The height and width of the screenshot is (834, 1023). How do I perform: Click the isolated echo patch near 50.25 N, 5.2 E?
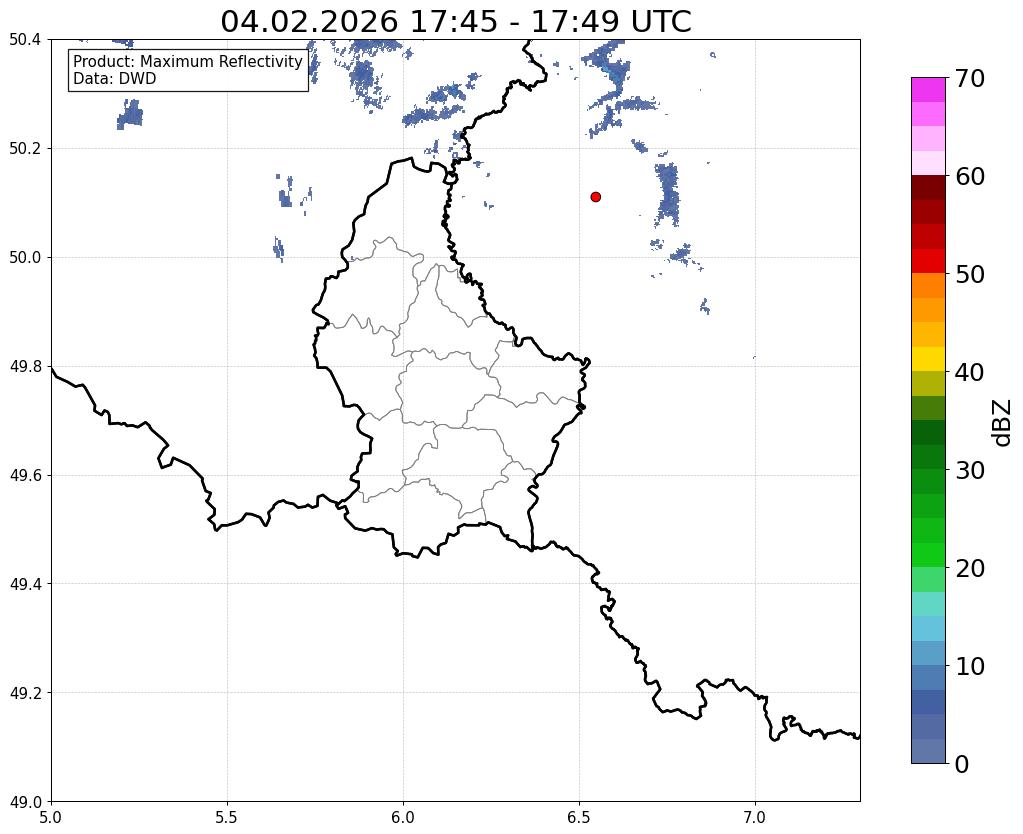(130, 115)
